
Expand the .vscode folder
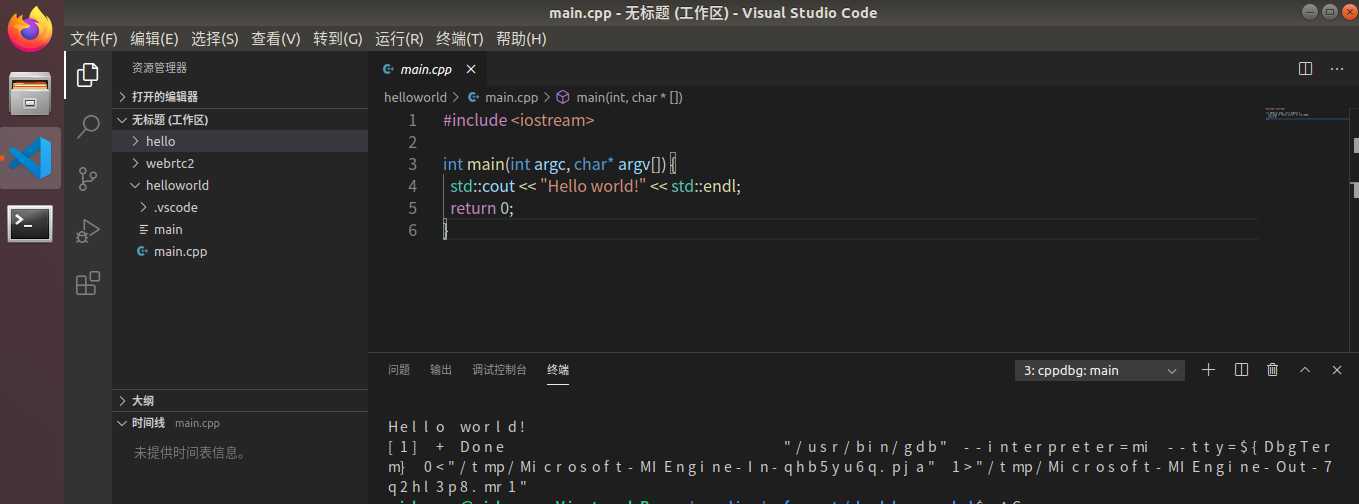[240, 207]
